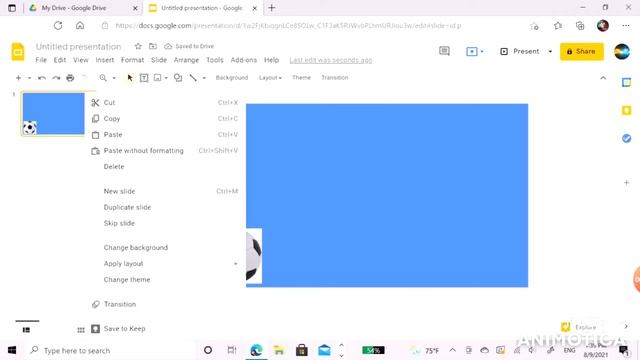This screenshot has height=360, width=640.
Task: Click the add new slide plus icon
Action: pos(18,78)
